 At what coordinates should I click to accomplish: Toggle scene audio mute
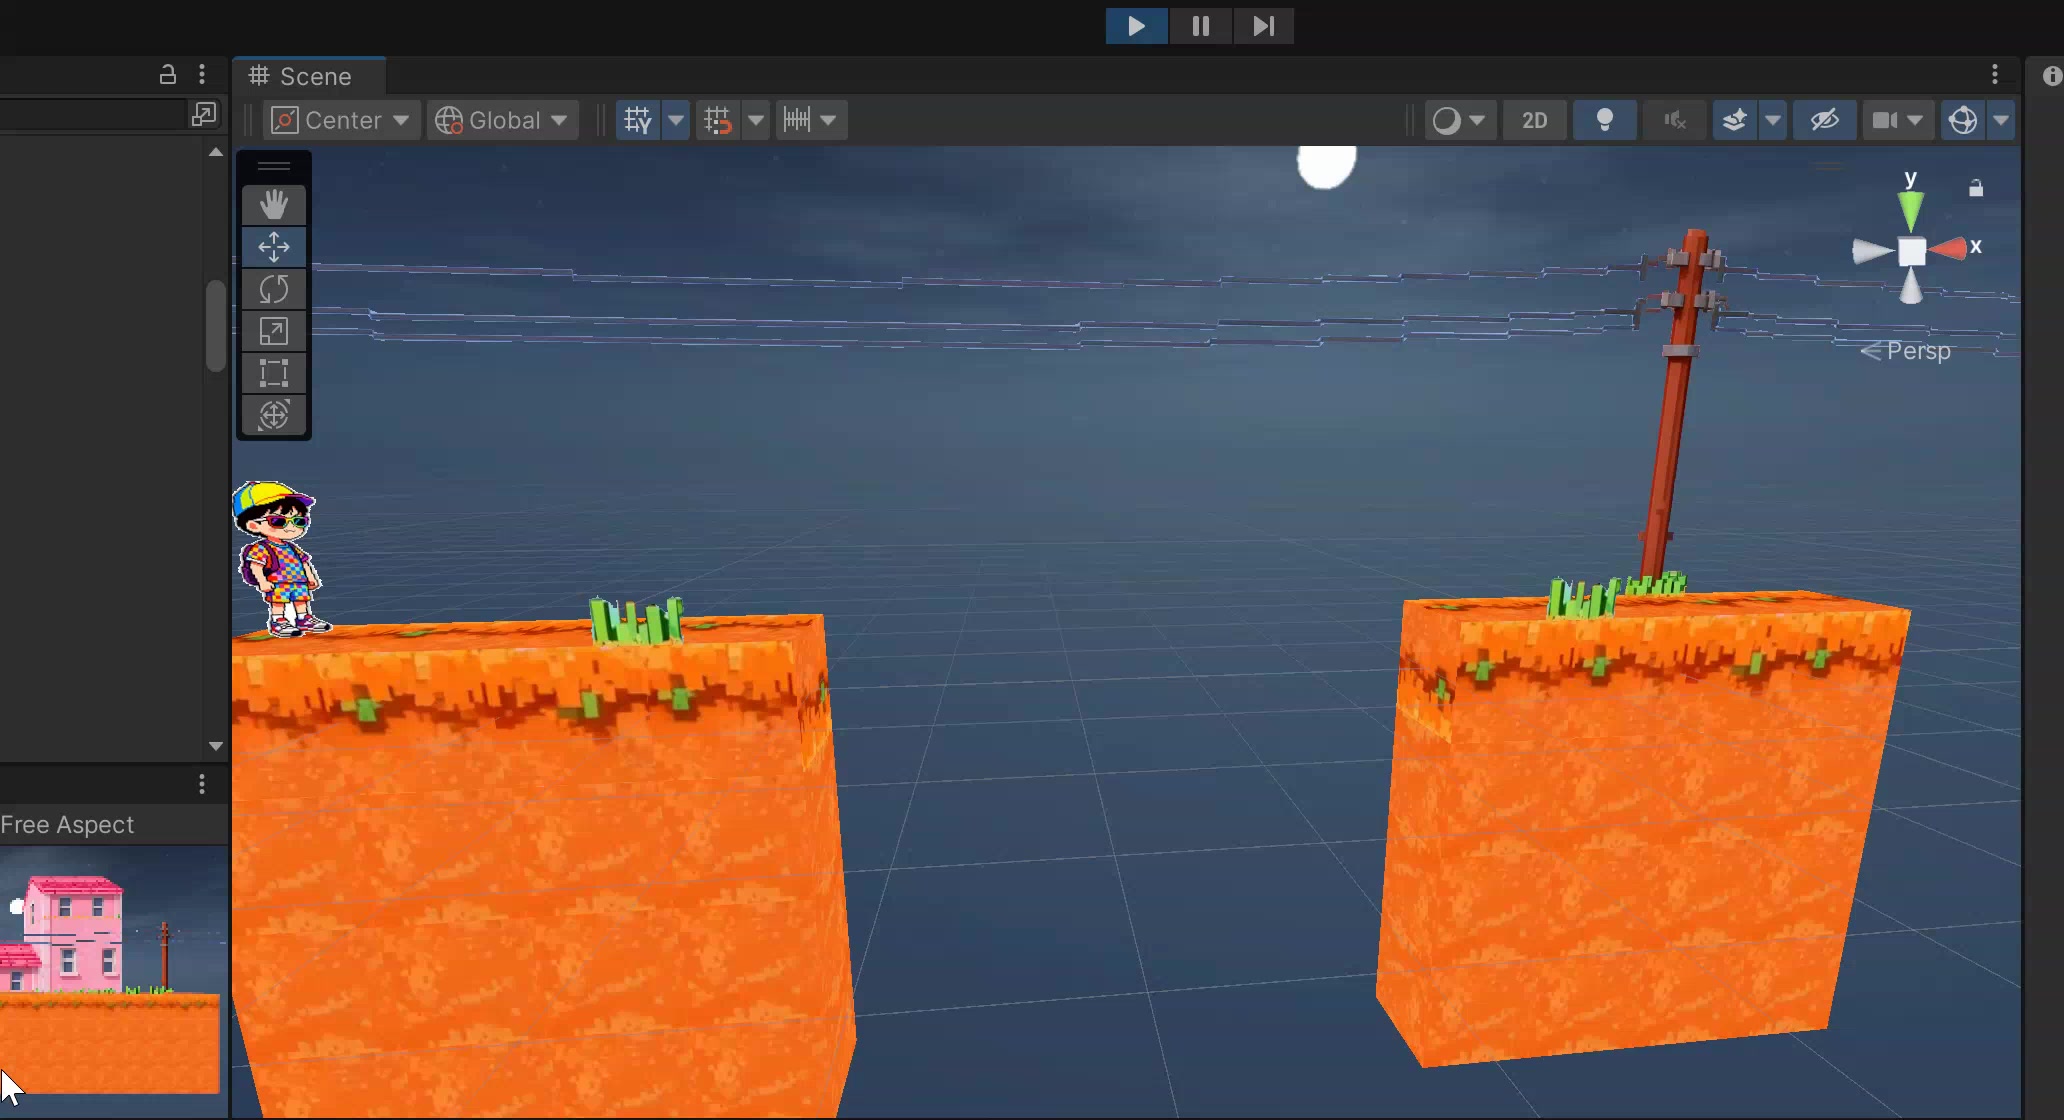[1674, 120]
